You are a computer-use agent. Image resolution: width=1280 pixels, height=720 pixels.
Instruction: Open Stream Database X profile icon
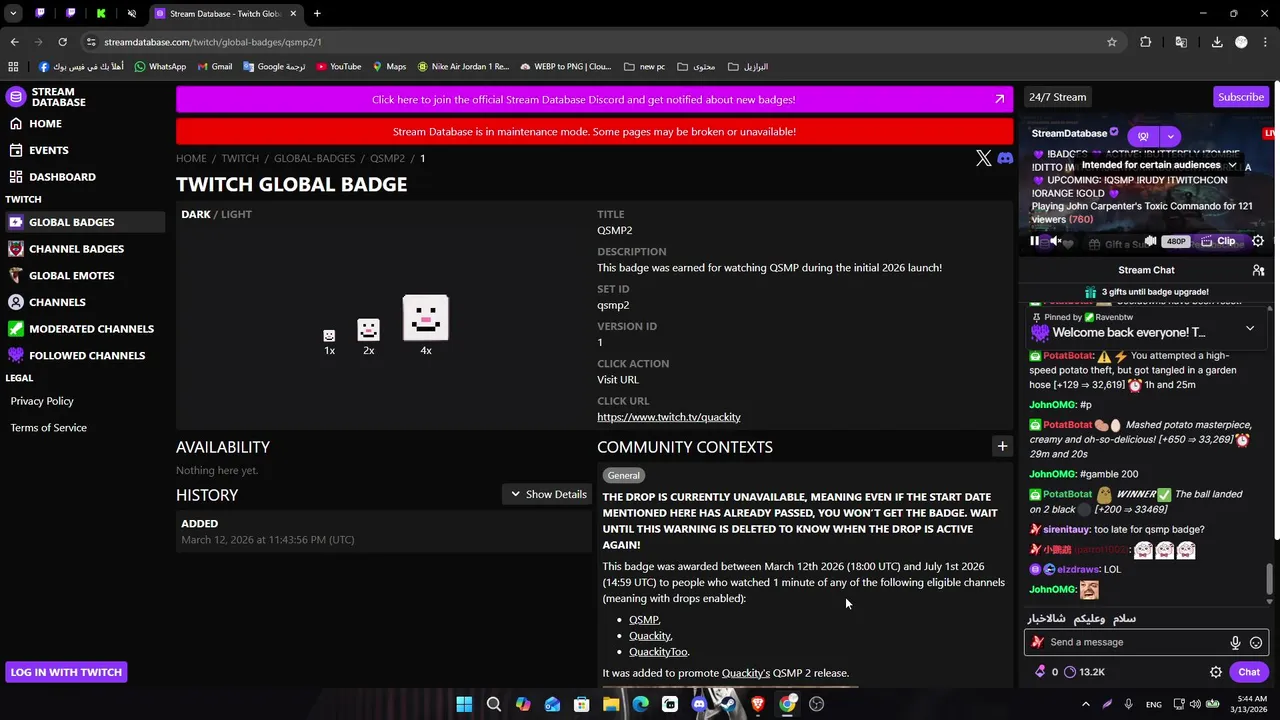tap(984, 158)
